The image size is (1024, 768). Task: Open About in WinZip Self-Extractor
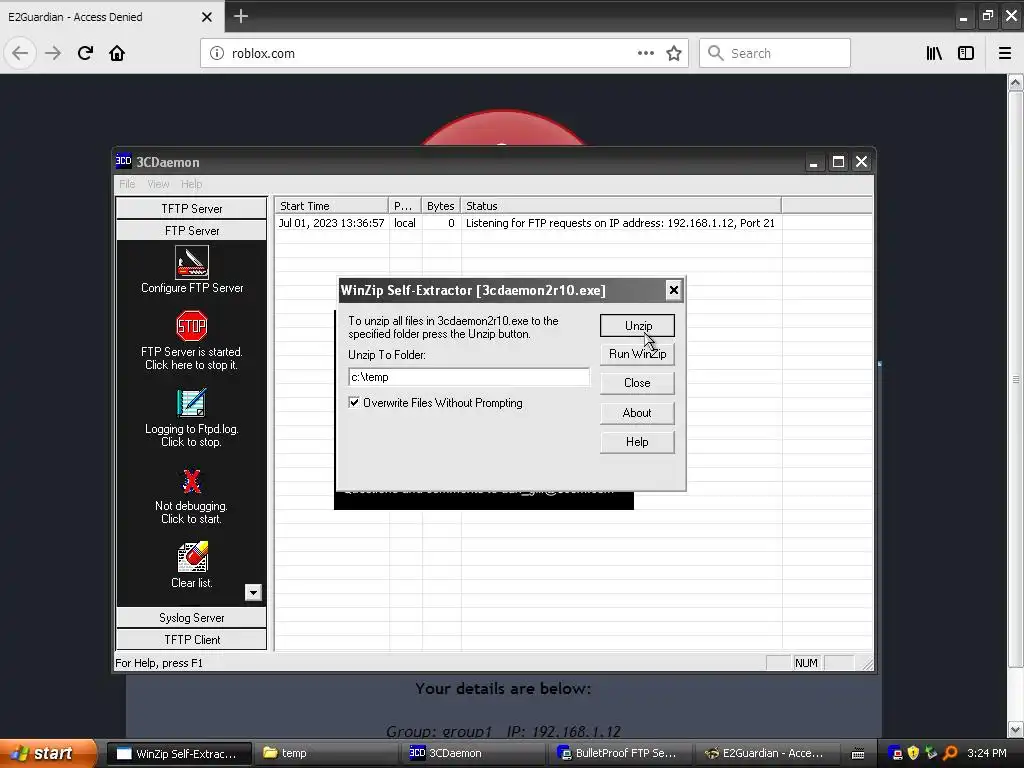(x=637, y=413)
